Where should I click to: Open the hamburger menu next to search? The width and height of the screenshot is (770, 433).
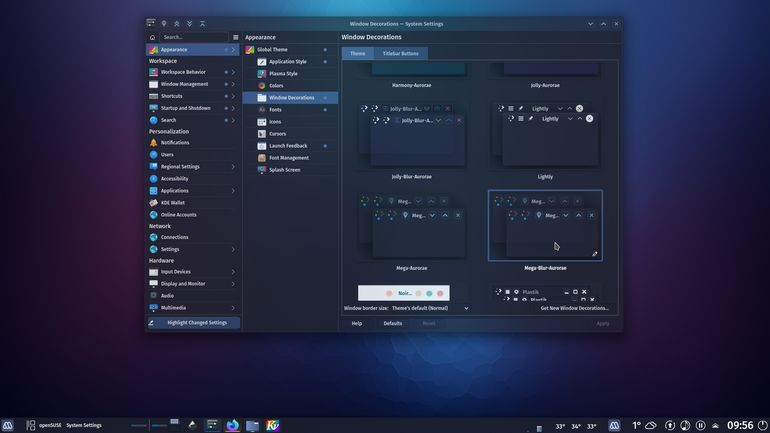pyautogui.click(x=236, y=37)
